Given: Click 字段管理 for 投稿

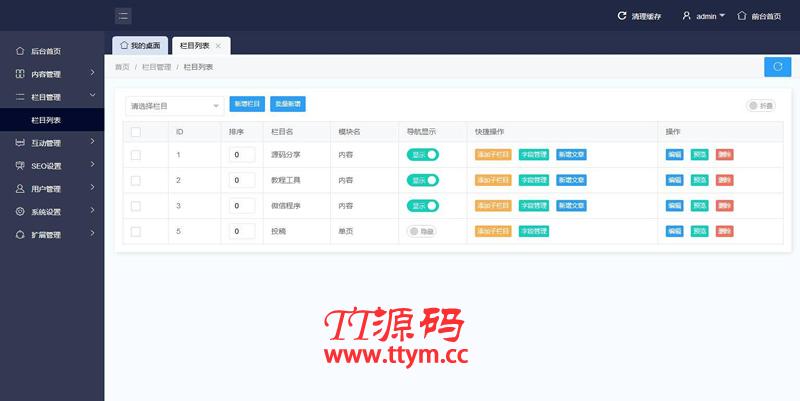Looking at the screenshot, I should coord(534,231).
